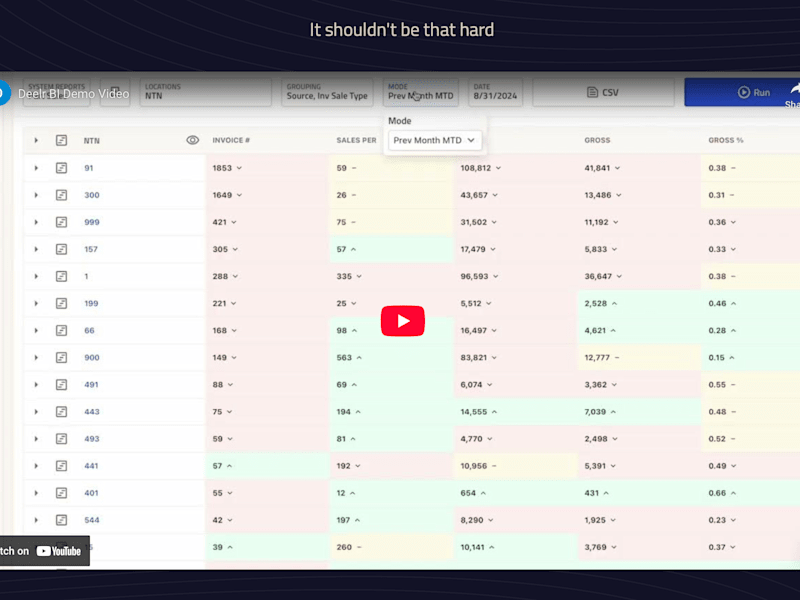Open the Locations NTN filter
800x600 pixels.
[x=205, y=92]
